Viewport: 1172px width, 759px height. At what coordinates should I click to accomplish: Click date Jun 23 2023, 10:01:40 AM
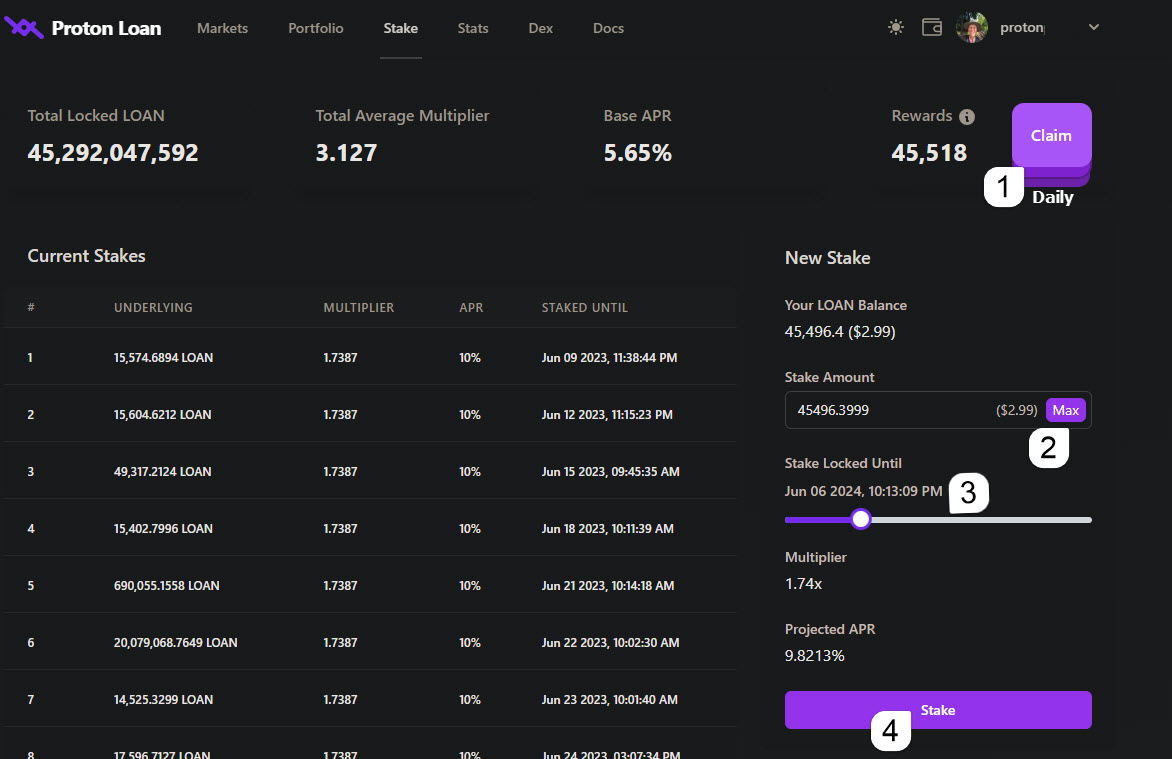pos(609,699)
